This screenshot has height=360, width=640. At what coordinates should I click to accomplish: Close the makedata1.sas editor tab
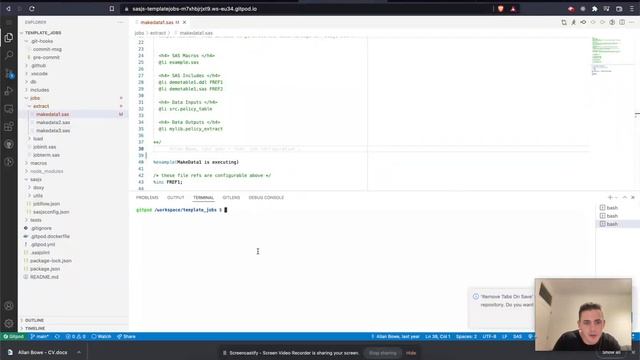click(x=184, y=22)
